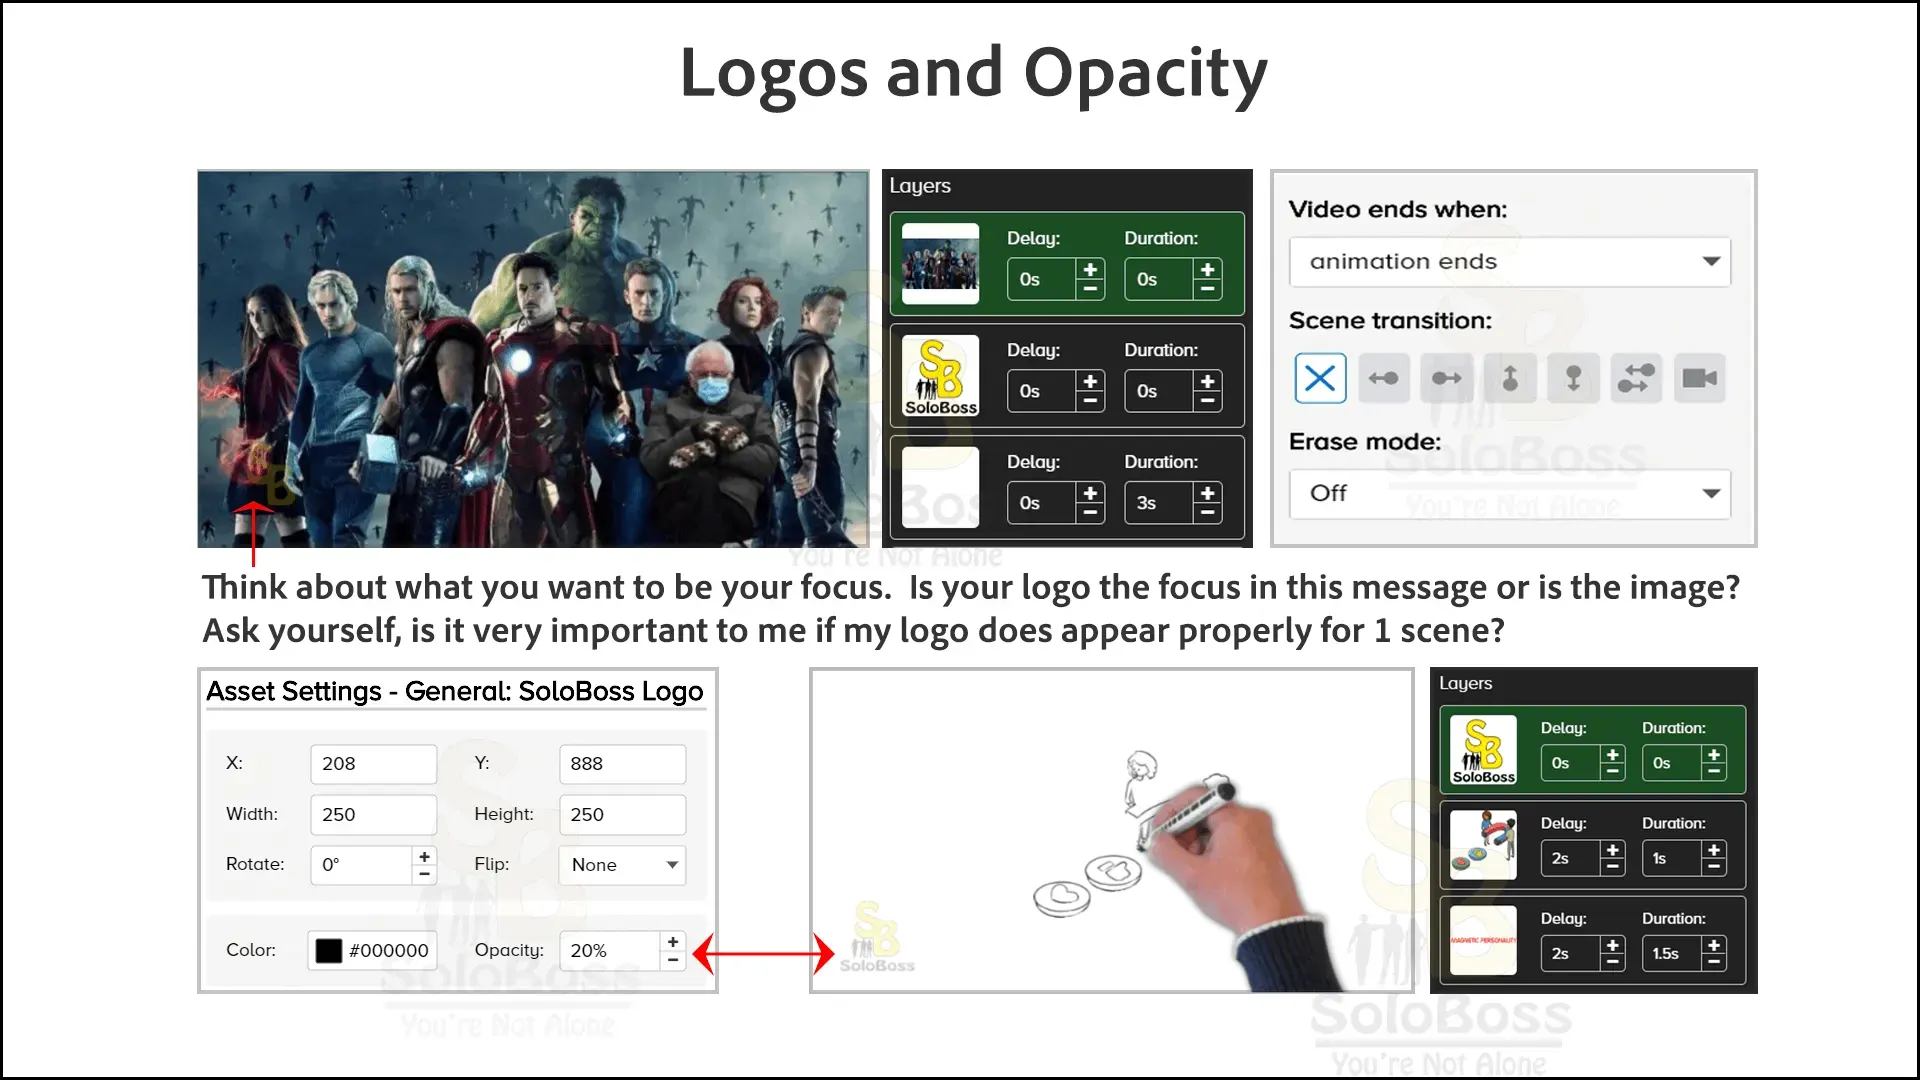Click the 3s Duration value field

1159,504
